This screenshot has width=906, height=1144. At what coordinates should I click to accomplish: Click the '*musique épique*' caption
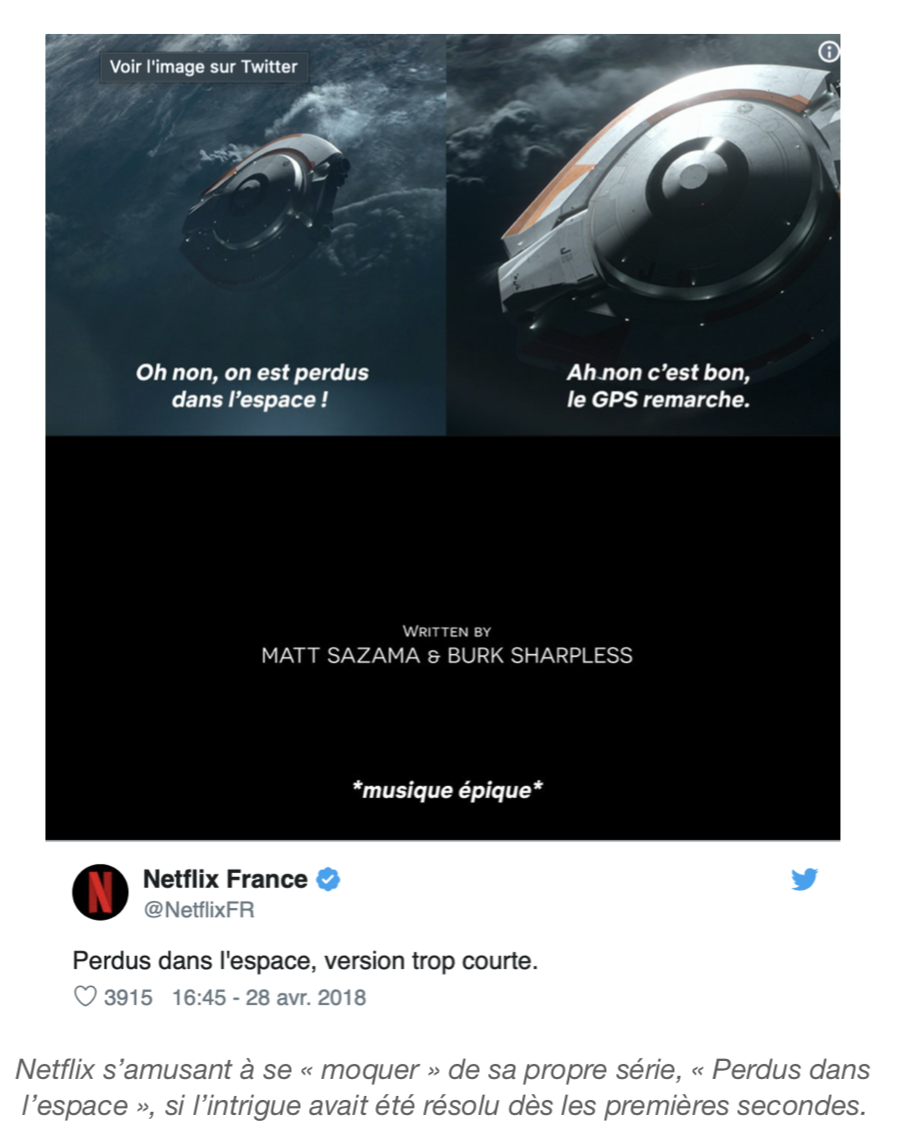click(x=447, y=790)
